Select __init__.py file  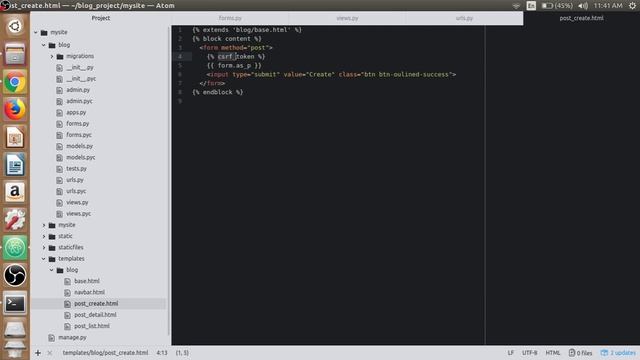point(80,67)
